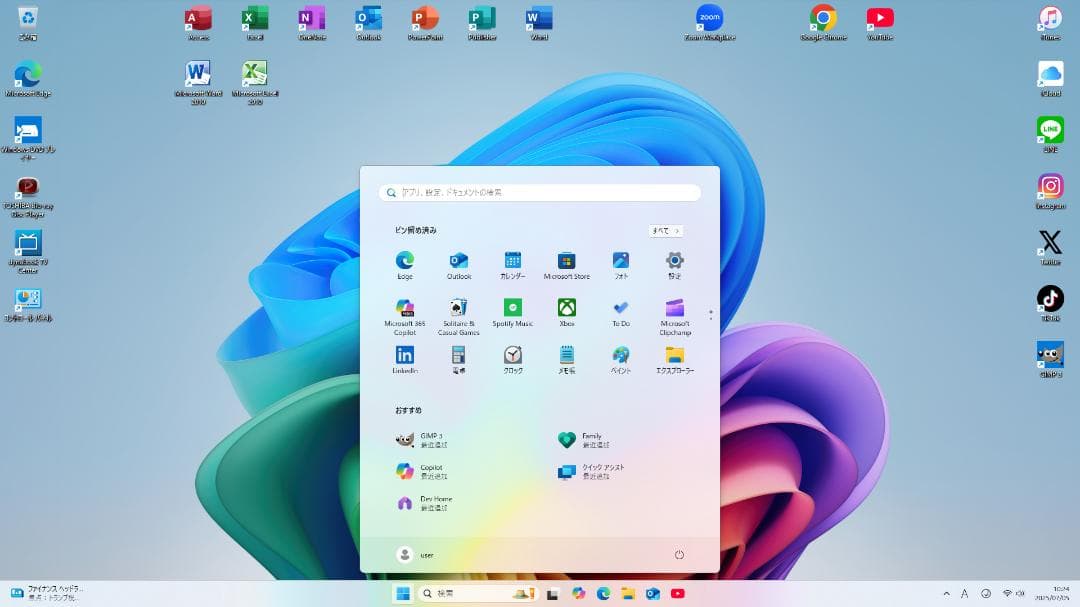Expand すべて to show all apps
This screenshot has height=607, width=1080.
coord(665,230)
